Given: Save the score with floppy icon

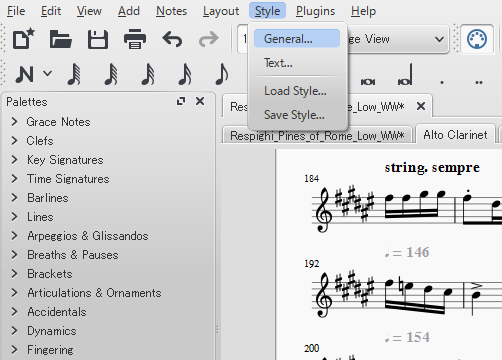Looking at the screenshot, I should click(x=98, y=39).
